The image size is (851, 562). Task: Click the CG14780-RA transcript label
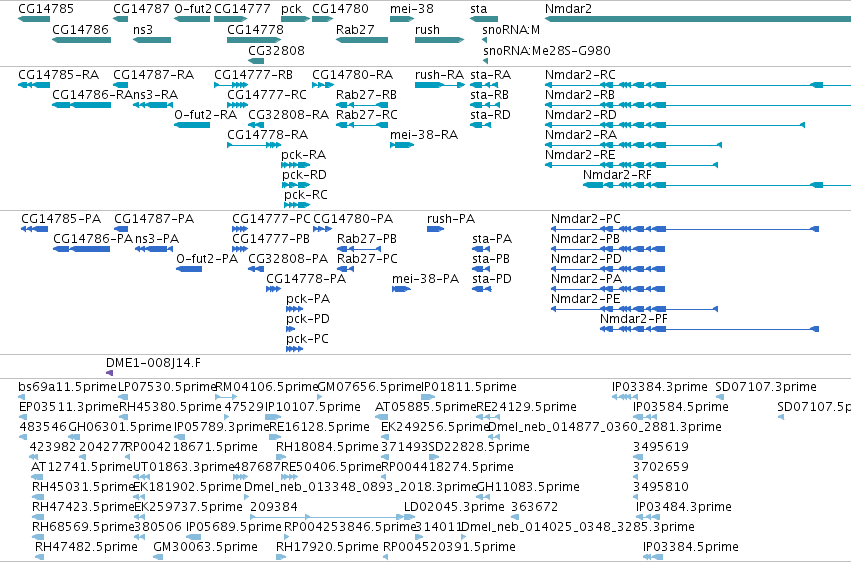pos(352,75)
